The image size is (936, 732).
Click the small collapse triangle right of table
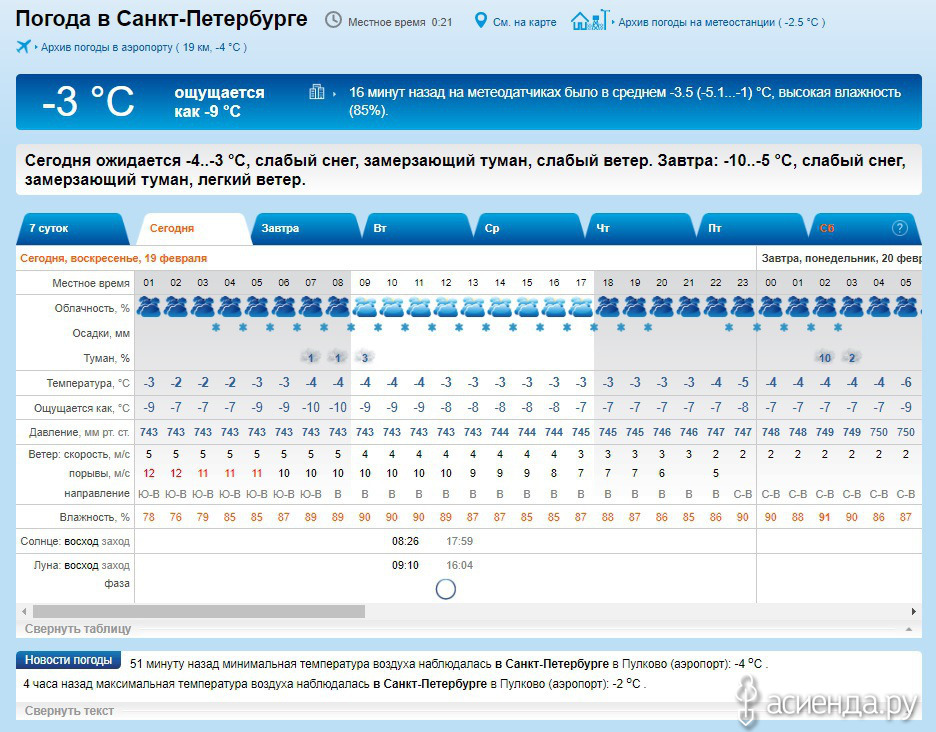coord(909,629)
